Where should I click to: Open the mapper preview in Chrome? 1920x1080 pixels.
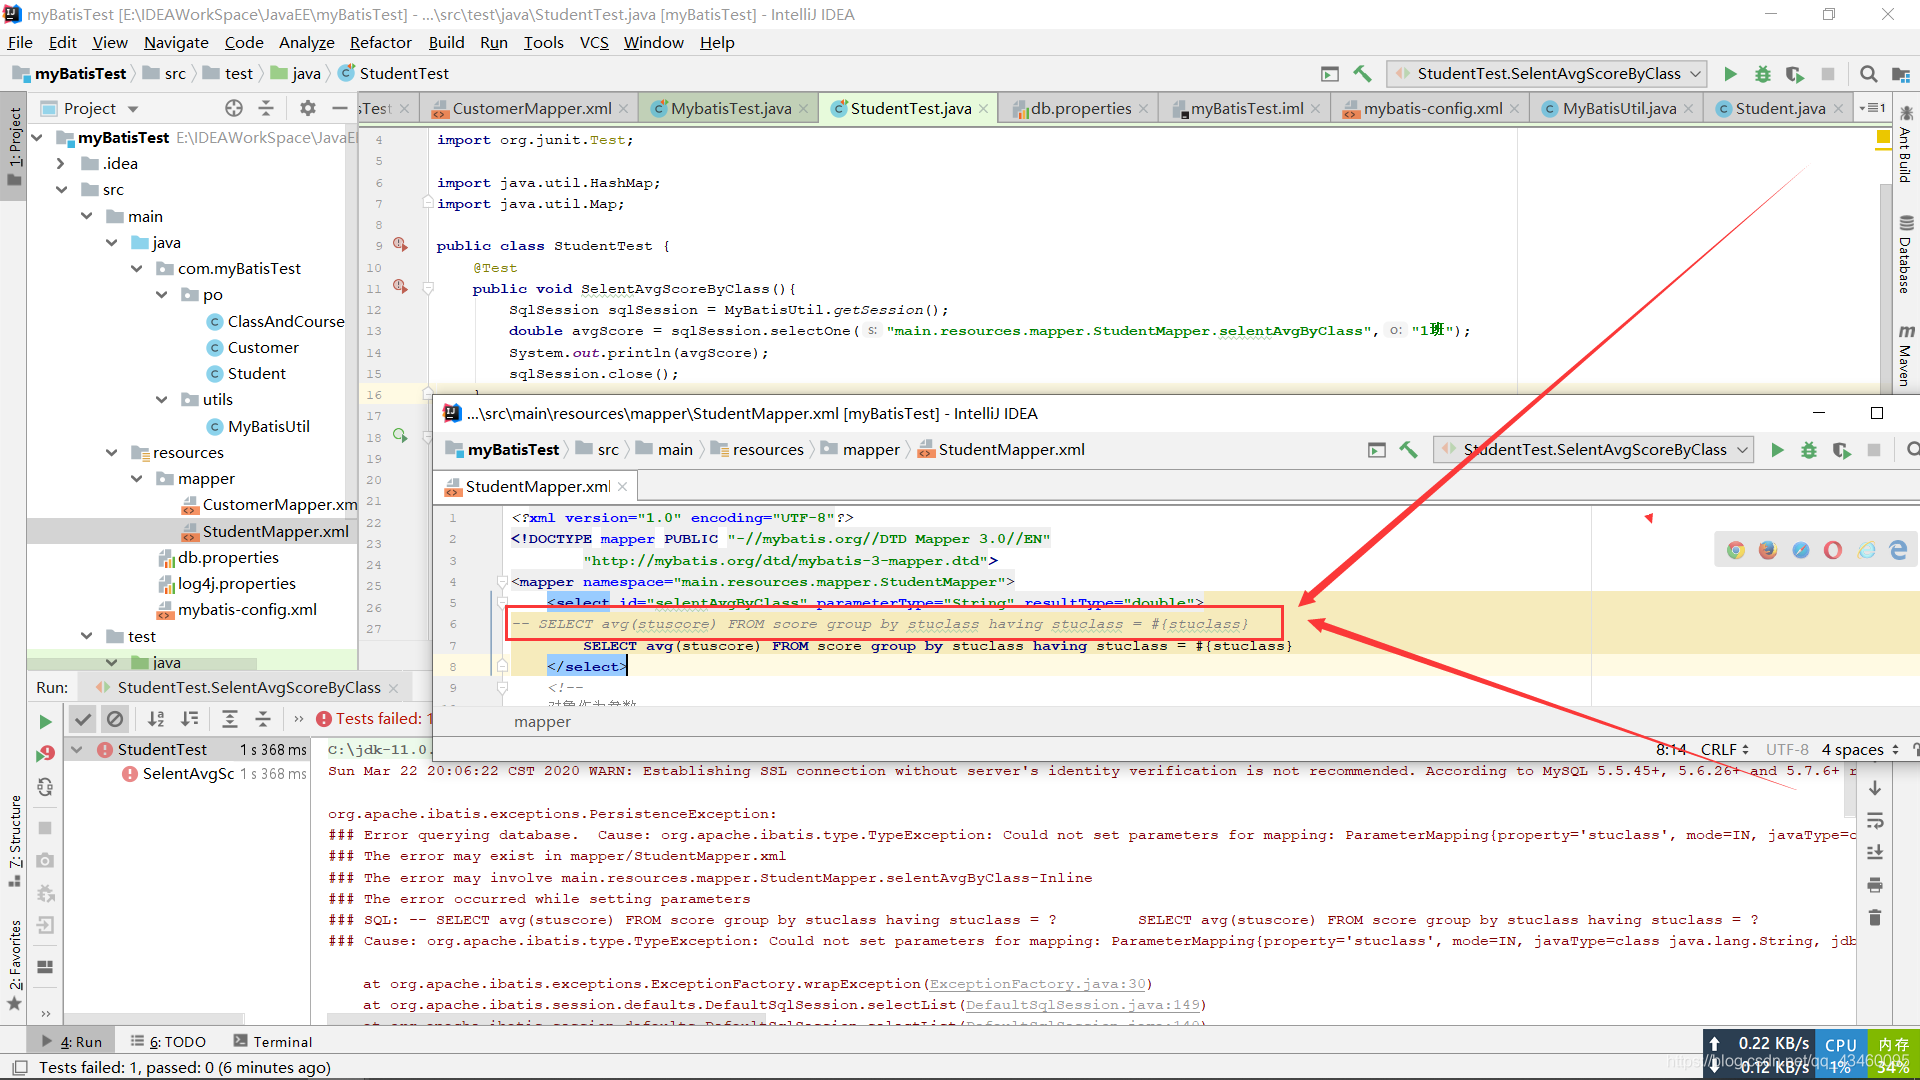pyautogui.click(x=1736, y=550)
